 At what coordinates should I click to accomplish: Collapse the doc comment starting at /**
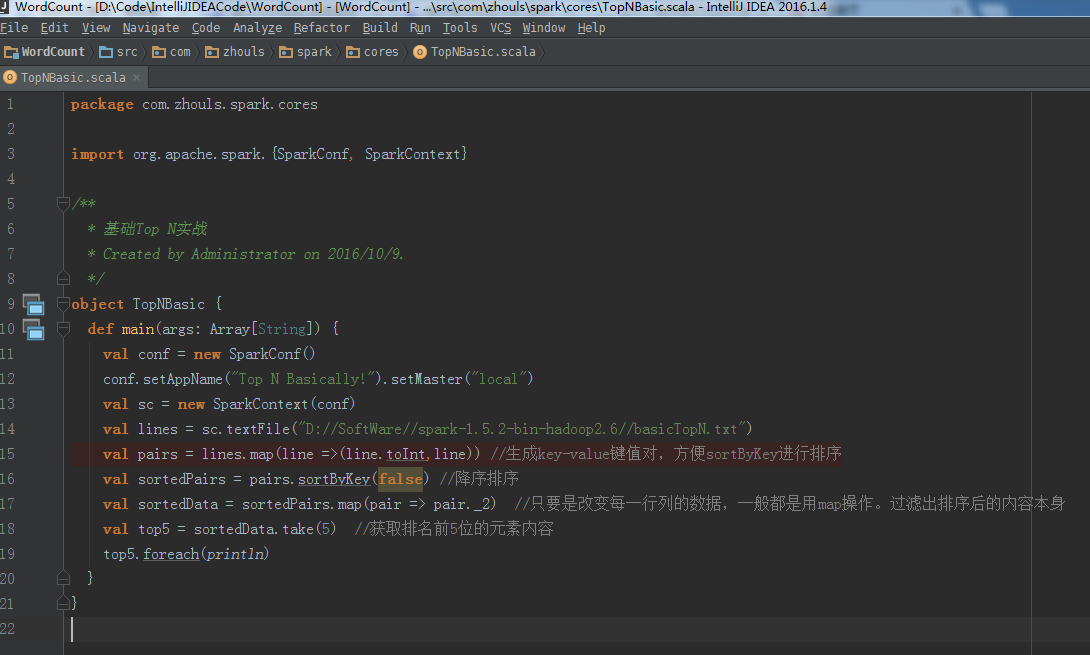pyautogui.click(x=63, y=204)
